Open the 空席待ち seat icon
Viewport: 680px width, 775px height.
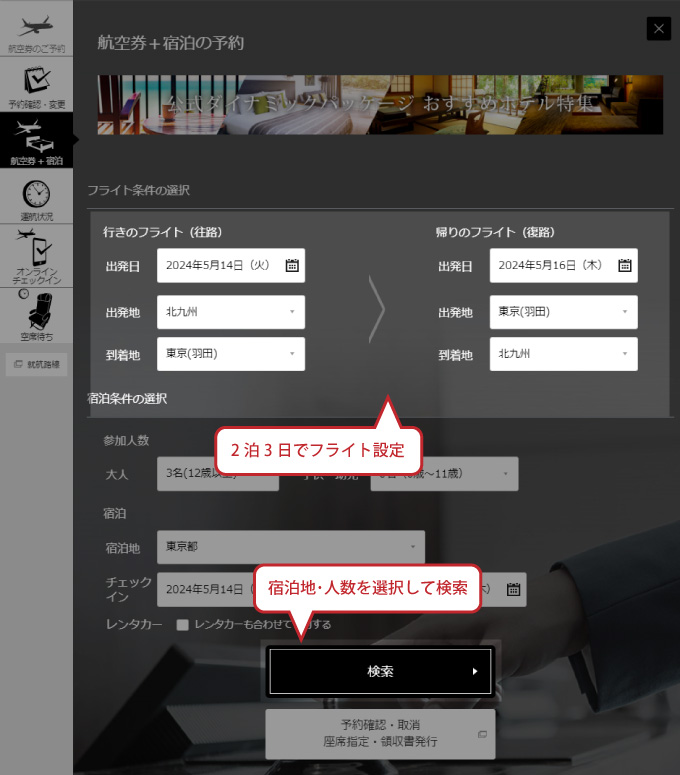pyautogui.click(x=36, y=312)
